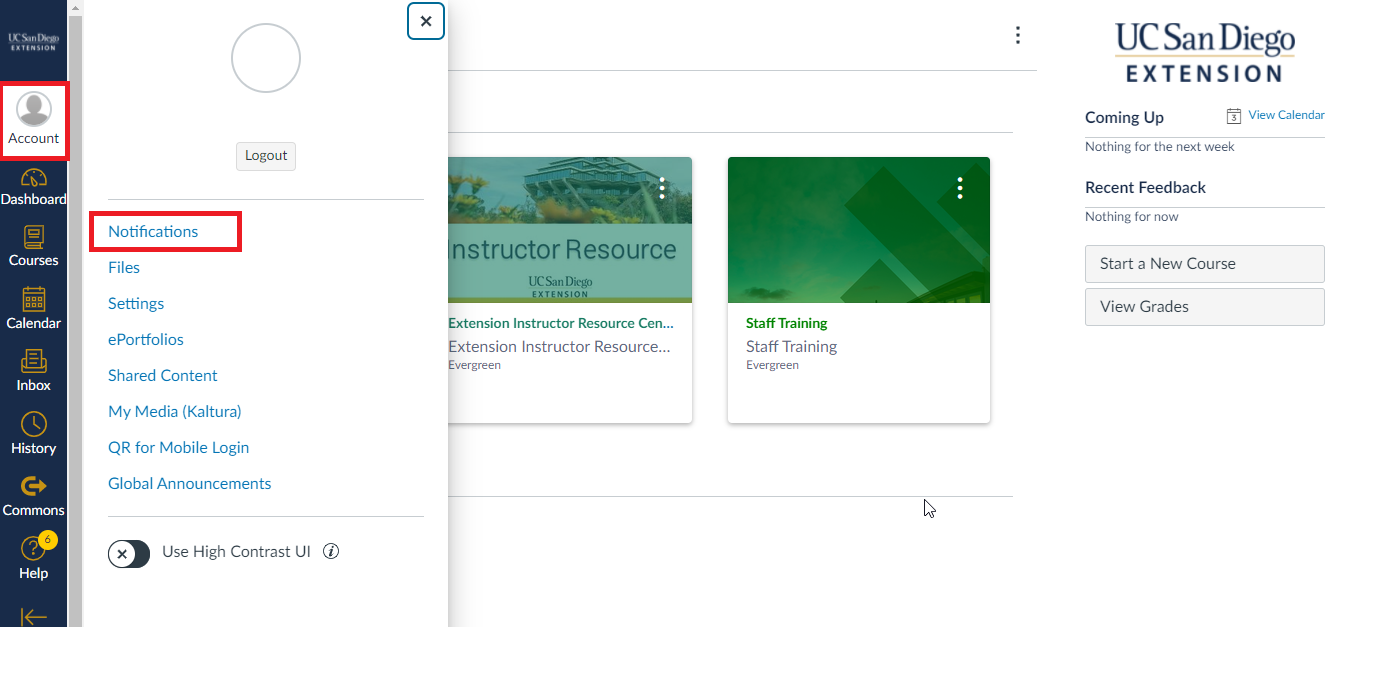Open Notifications settings

(153, 231)
